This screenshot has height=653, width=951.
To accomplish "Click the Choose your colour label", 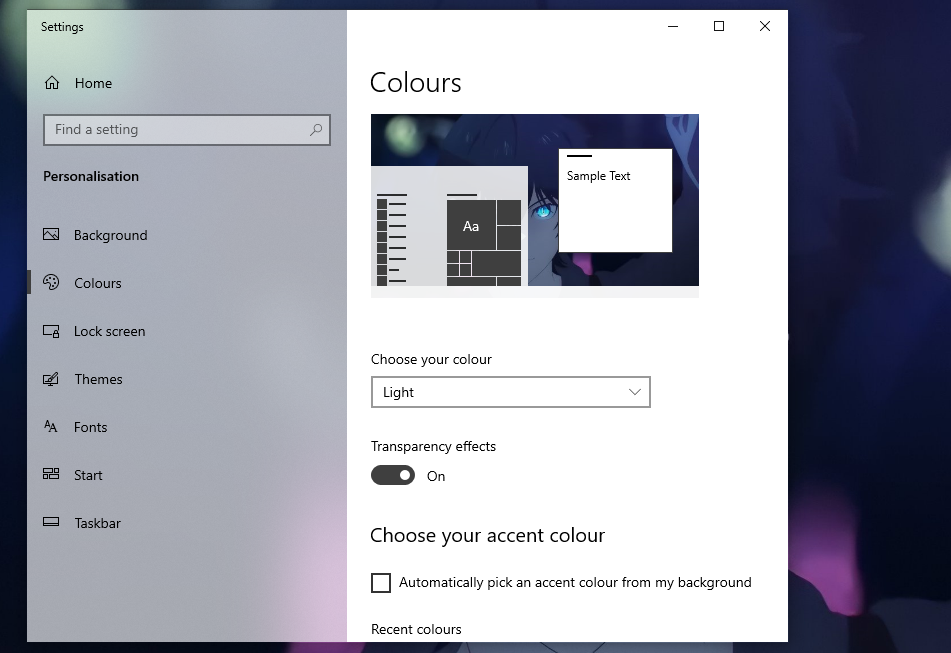I will pos(431,359).
